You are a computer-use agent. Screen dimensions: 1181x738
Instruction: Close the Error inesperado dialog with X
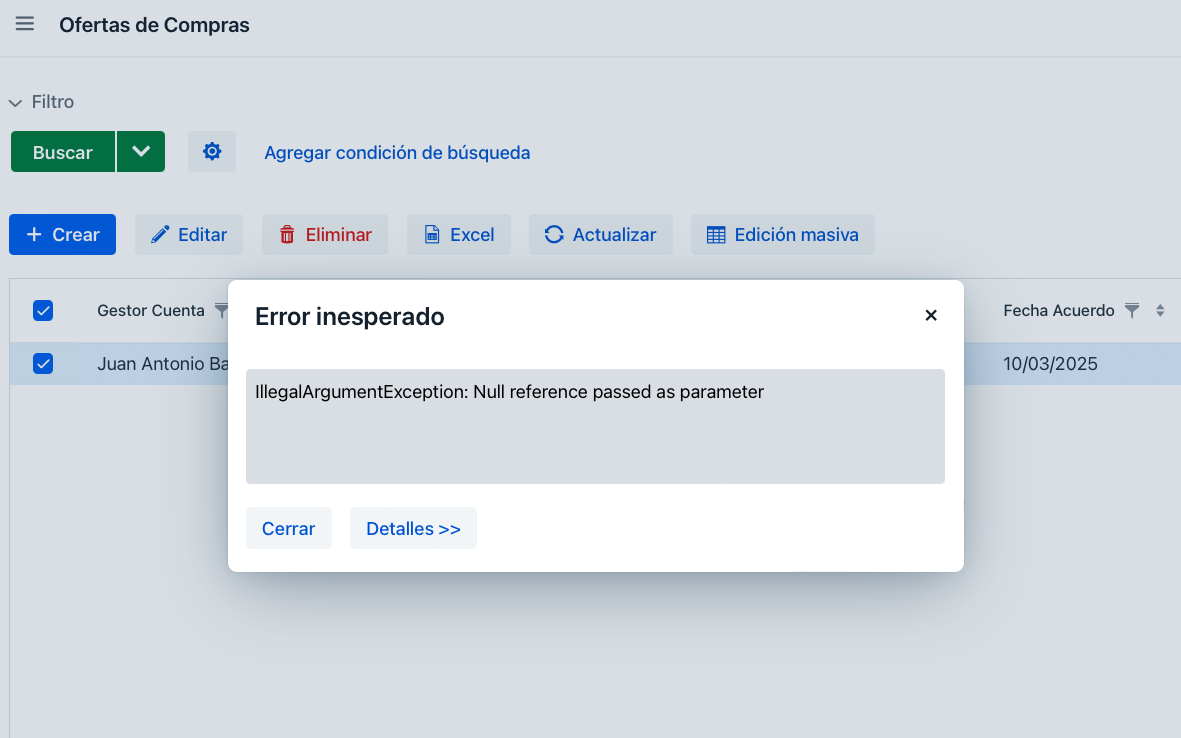(x=931, y=316)
